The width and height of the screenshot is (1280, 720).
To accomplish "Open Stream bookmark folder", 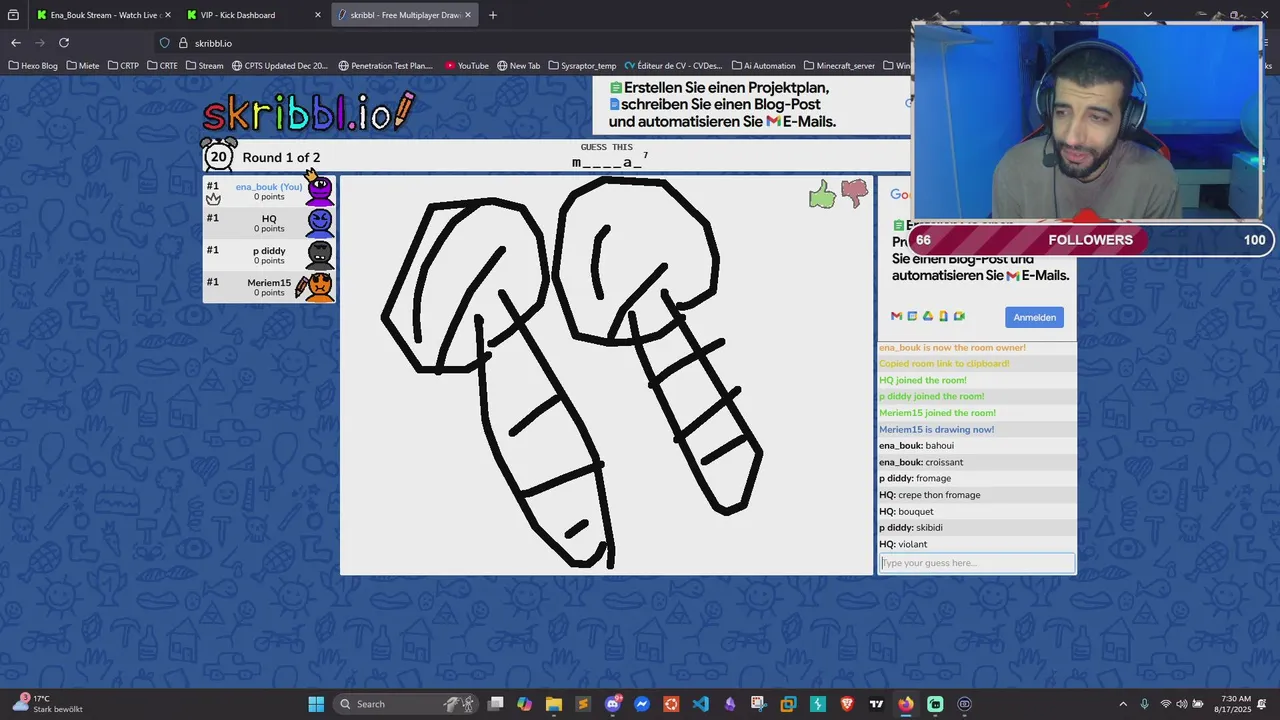I will pyautogui.click(x=204, y=66).
